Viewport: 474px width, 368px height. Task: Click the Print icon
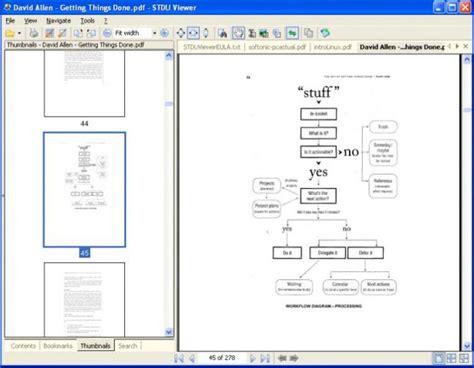(34, 33)
